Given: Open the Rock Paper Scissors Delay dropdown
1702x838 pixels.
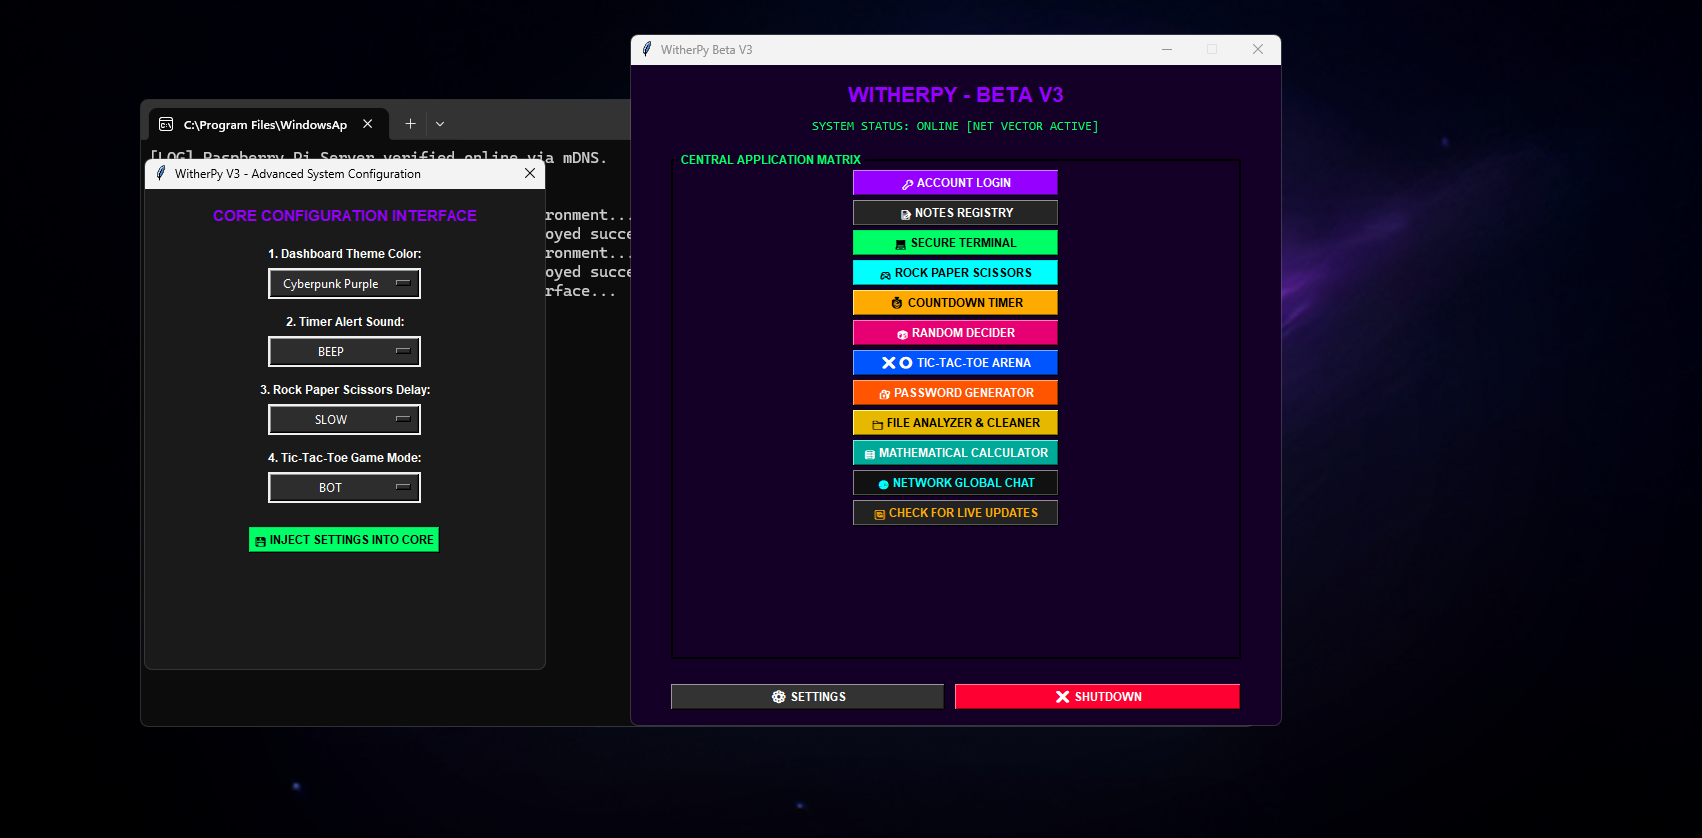Looking at the screenshot, I should pyautogui.click(x=344, y=420).
